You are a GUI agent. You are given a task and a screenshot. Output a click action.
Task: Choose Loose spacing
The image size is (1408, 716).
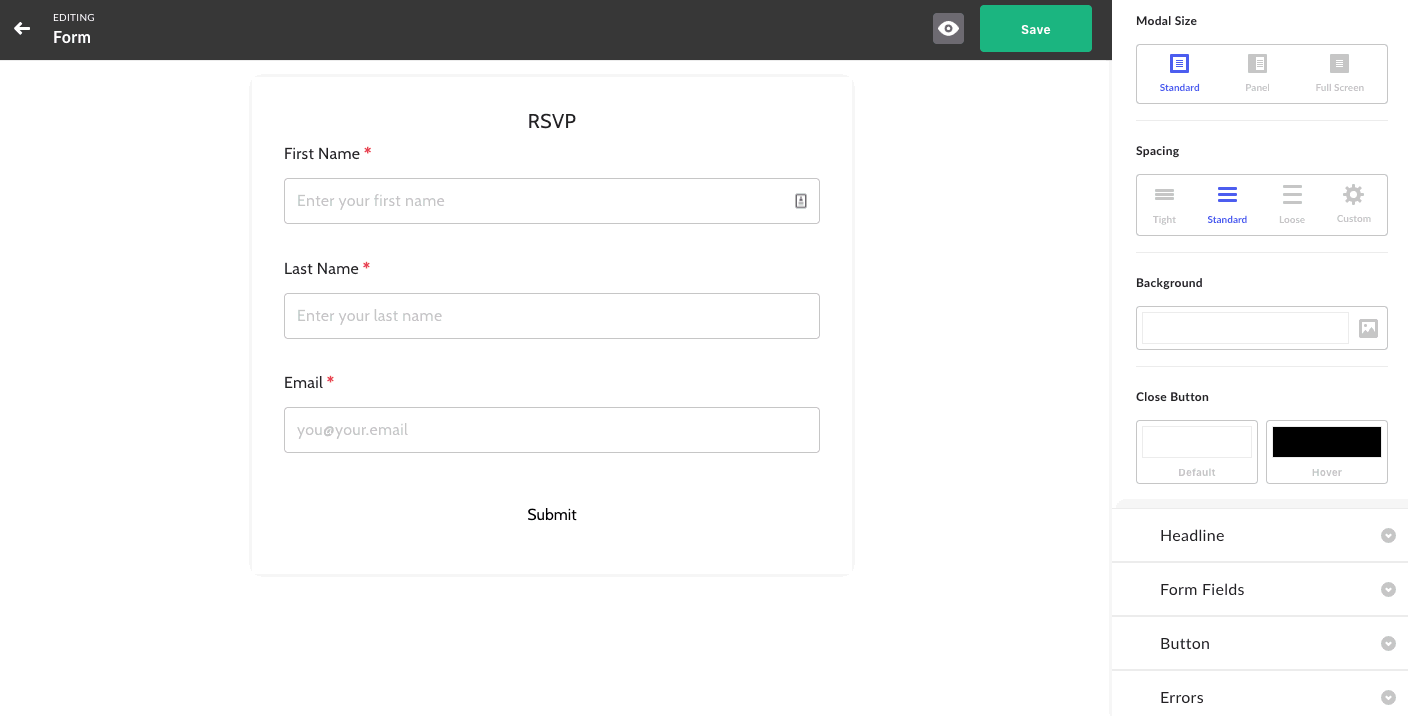1292,205
